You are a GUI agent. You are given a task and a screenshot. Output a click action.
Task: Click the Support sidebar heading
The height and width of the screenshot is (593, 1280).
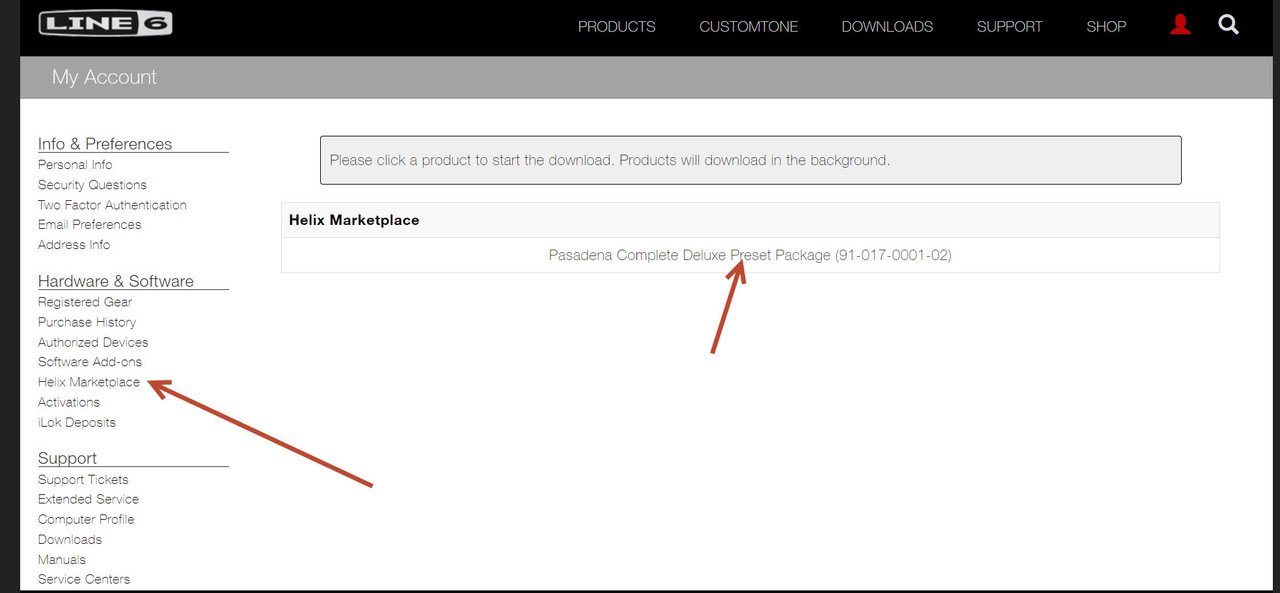click(x=67, y=458)
